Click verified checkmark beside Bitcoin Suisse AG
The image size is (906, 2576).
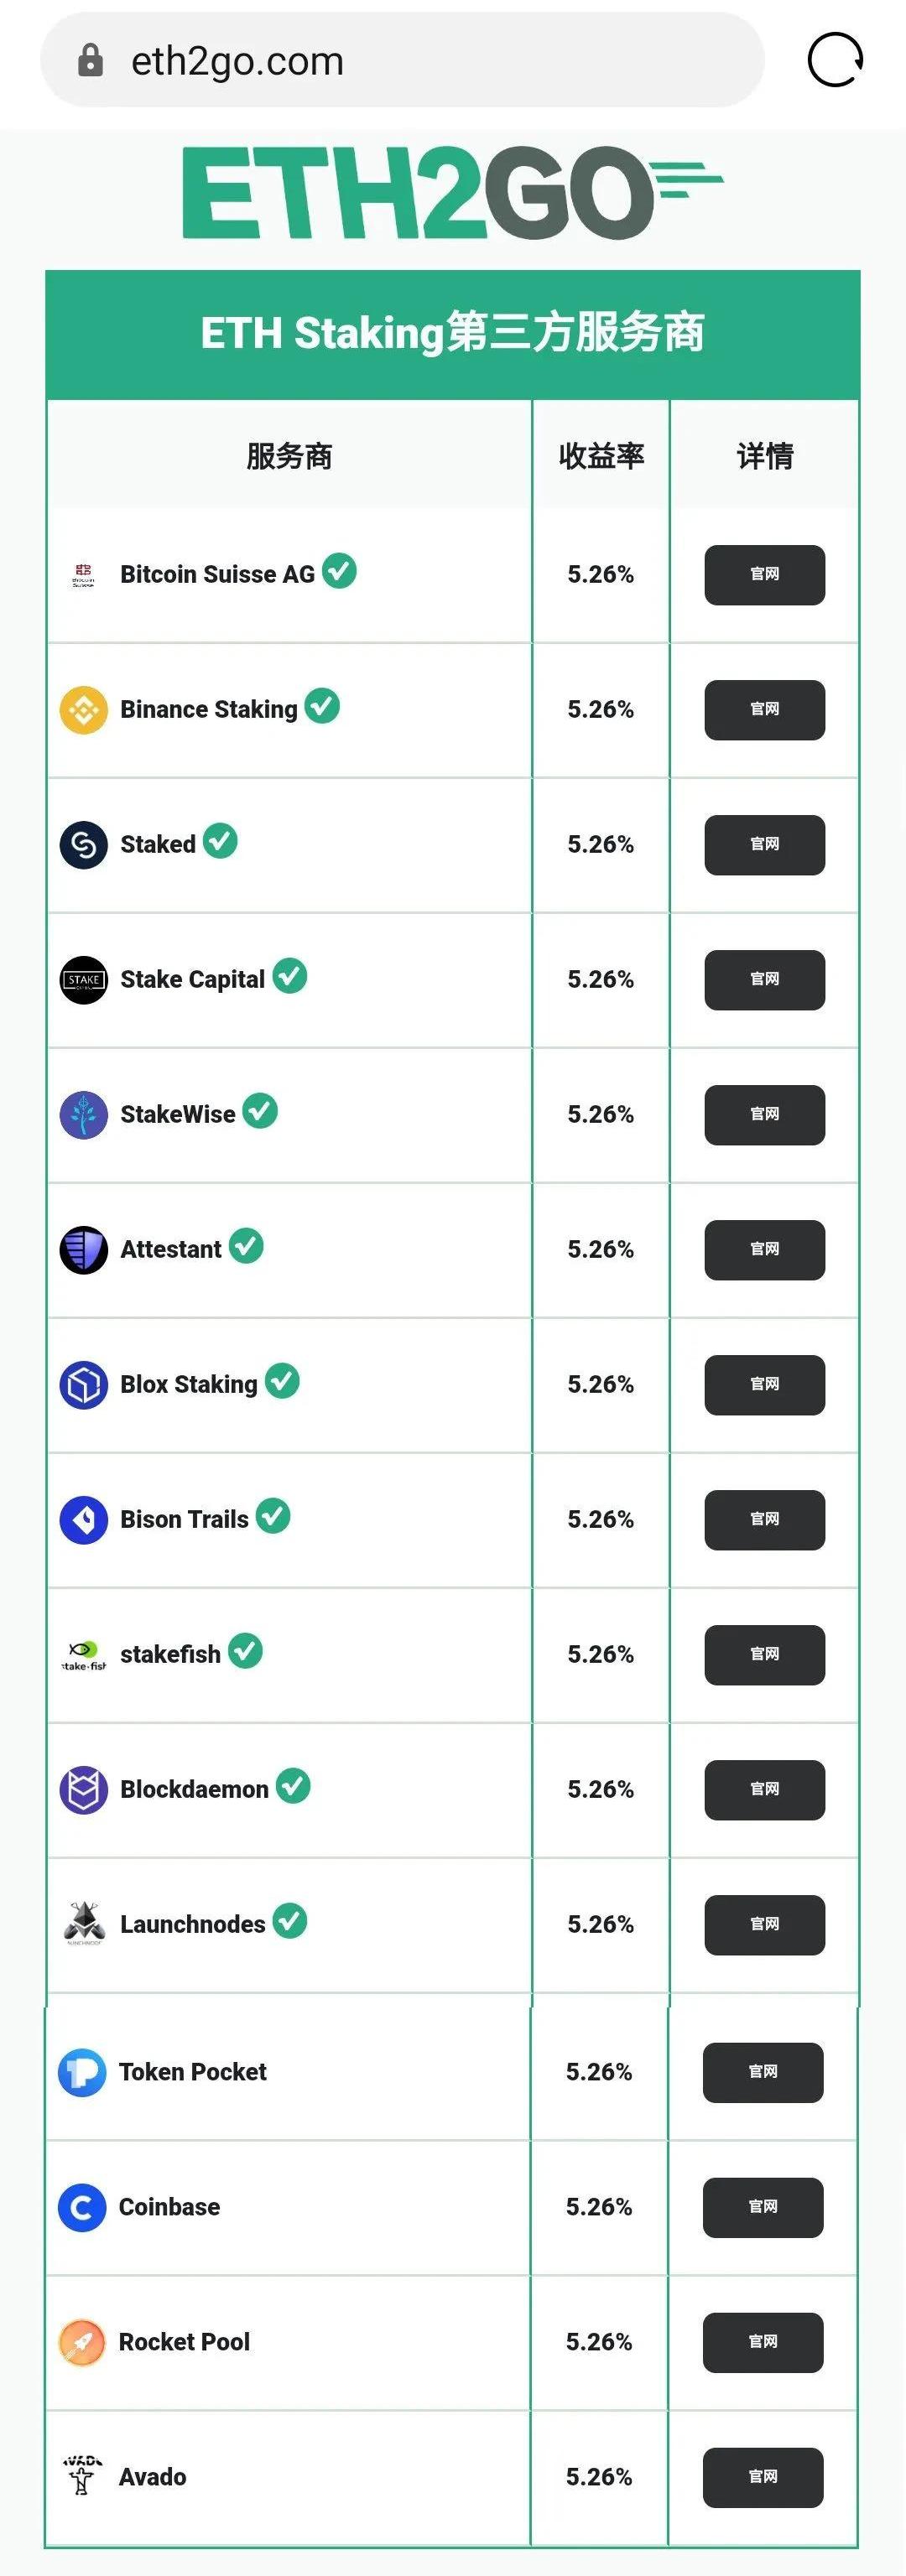point(339,571)
